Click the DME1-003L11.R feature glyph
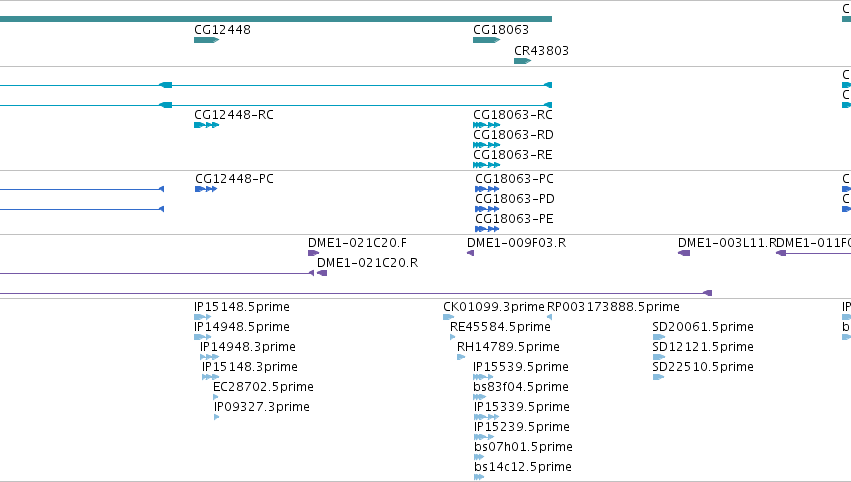Screen dimensions: 851x482 [684, 253]
